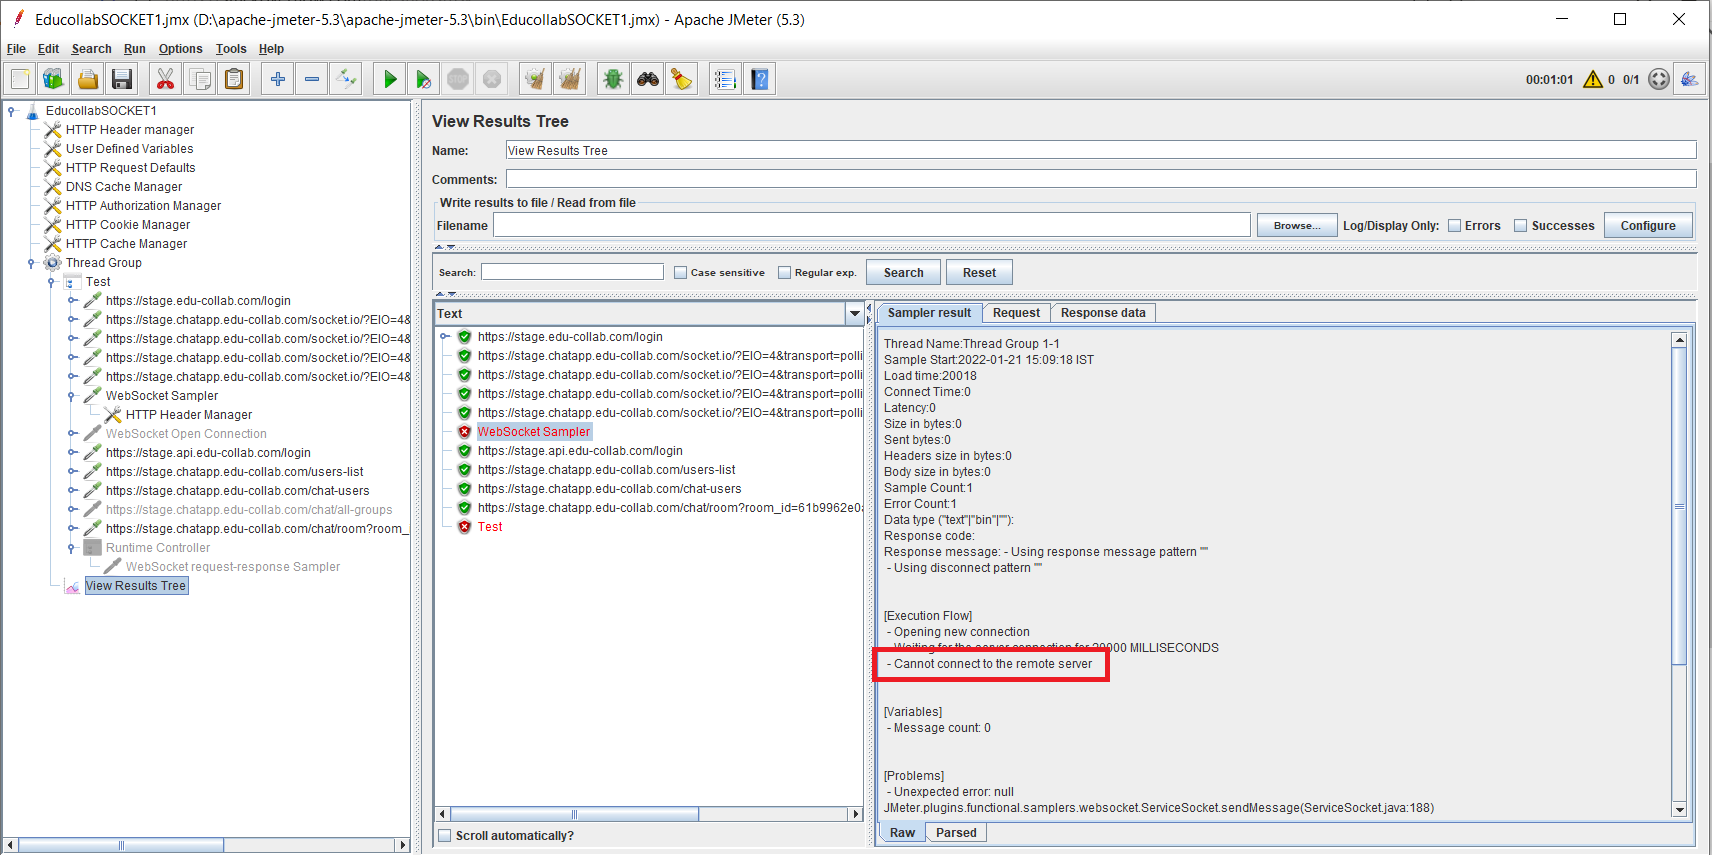Save the test plan with floppy icon
The width and height of the screenshot is (1712, 855).
coord(122,79)
